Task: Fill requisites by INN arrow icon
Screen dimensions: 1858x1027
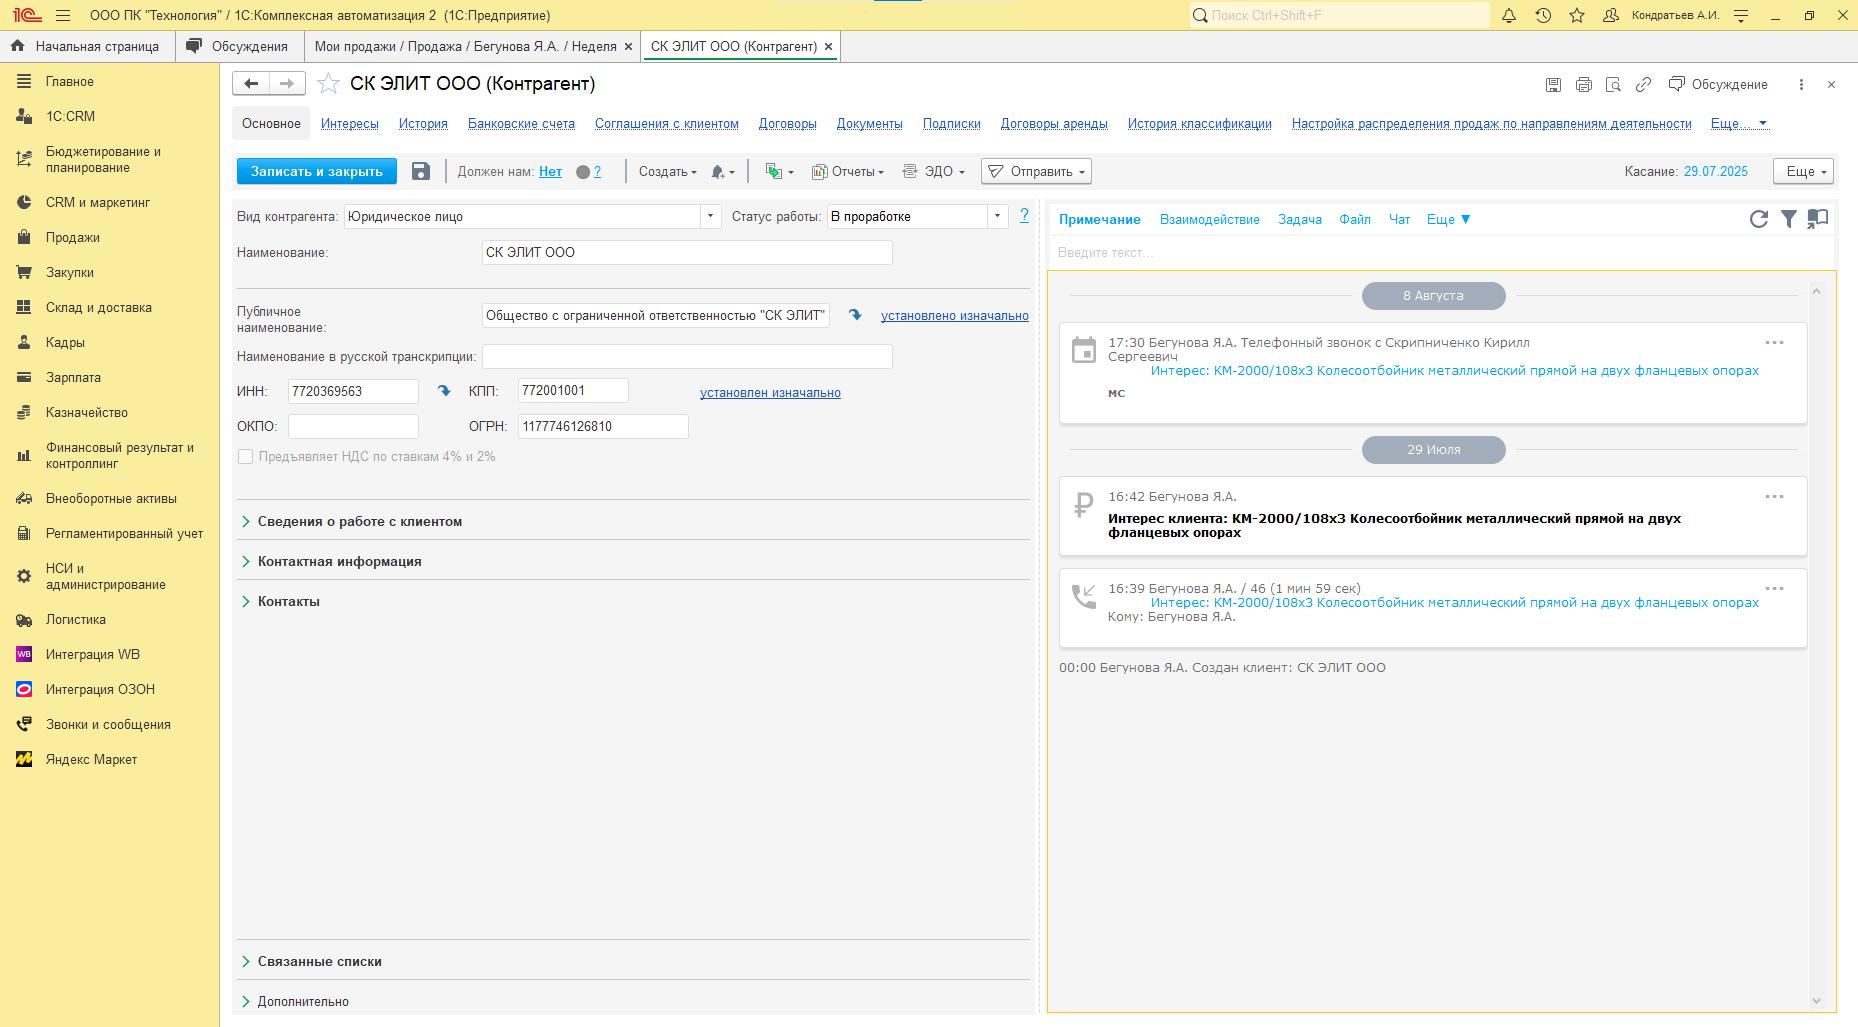Action: 444,391
